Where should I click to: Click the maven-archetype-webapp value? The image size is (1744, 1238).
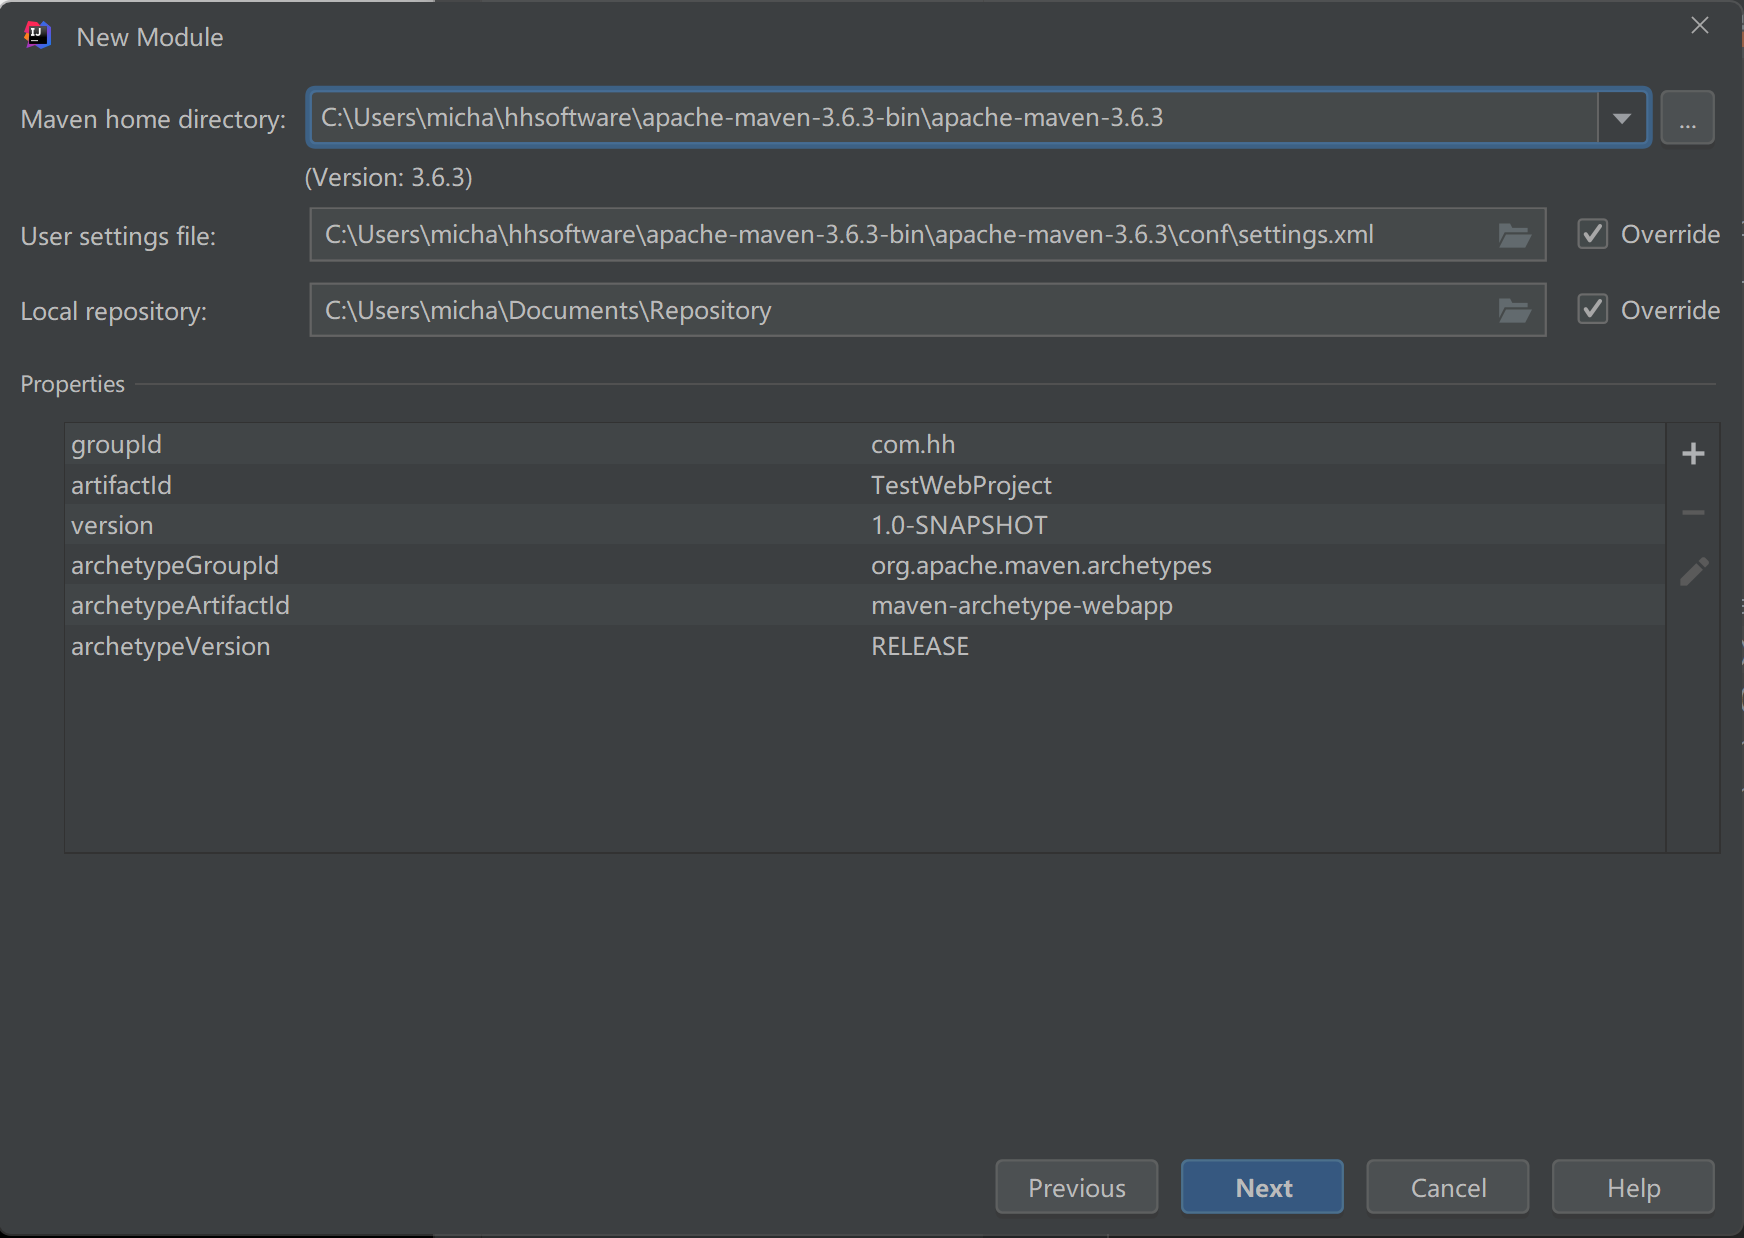[x=1022, y=605]
